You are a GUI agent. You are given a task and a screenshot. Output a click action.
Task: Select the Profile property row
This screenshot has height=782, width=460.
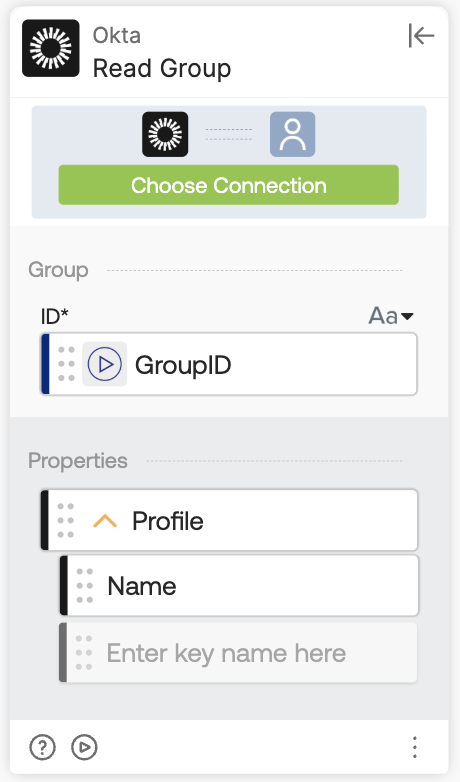[x=229, y=520]
